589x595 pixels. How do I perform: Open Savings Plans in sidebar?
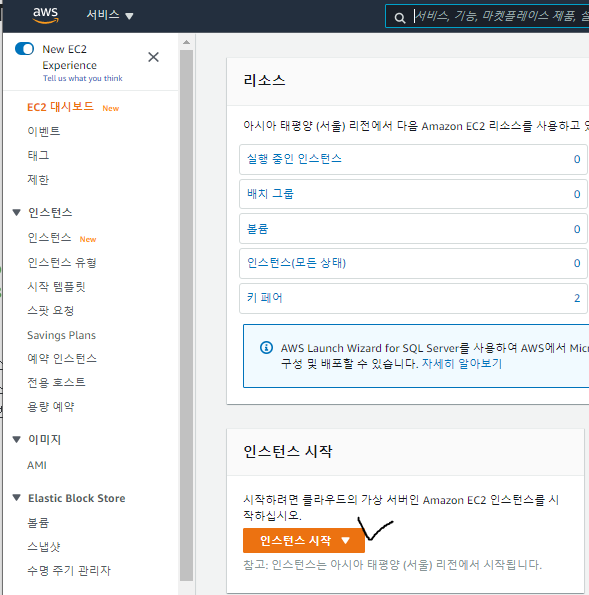click(61, 335)
